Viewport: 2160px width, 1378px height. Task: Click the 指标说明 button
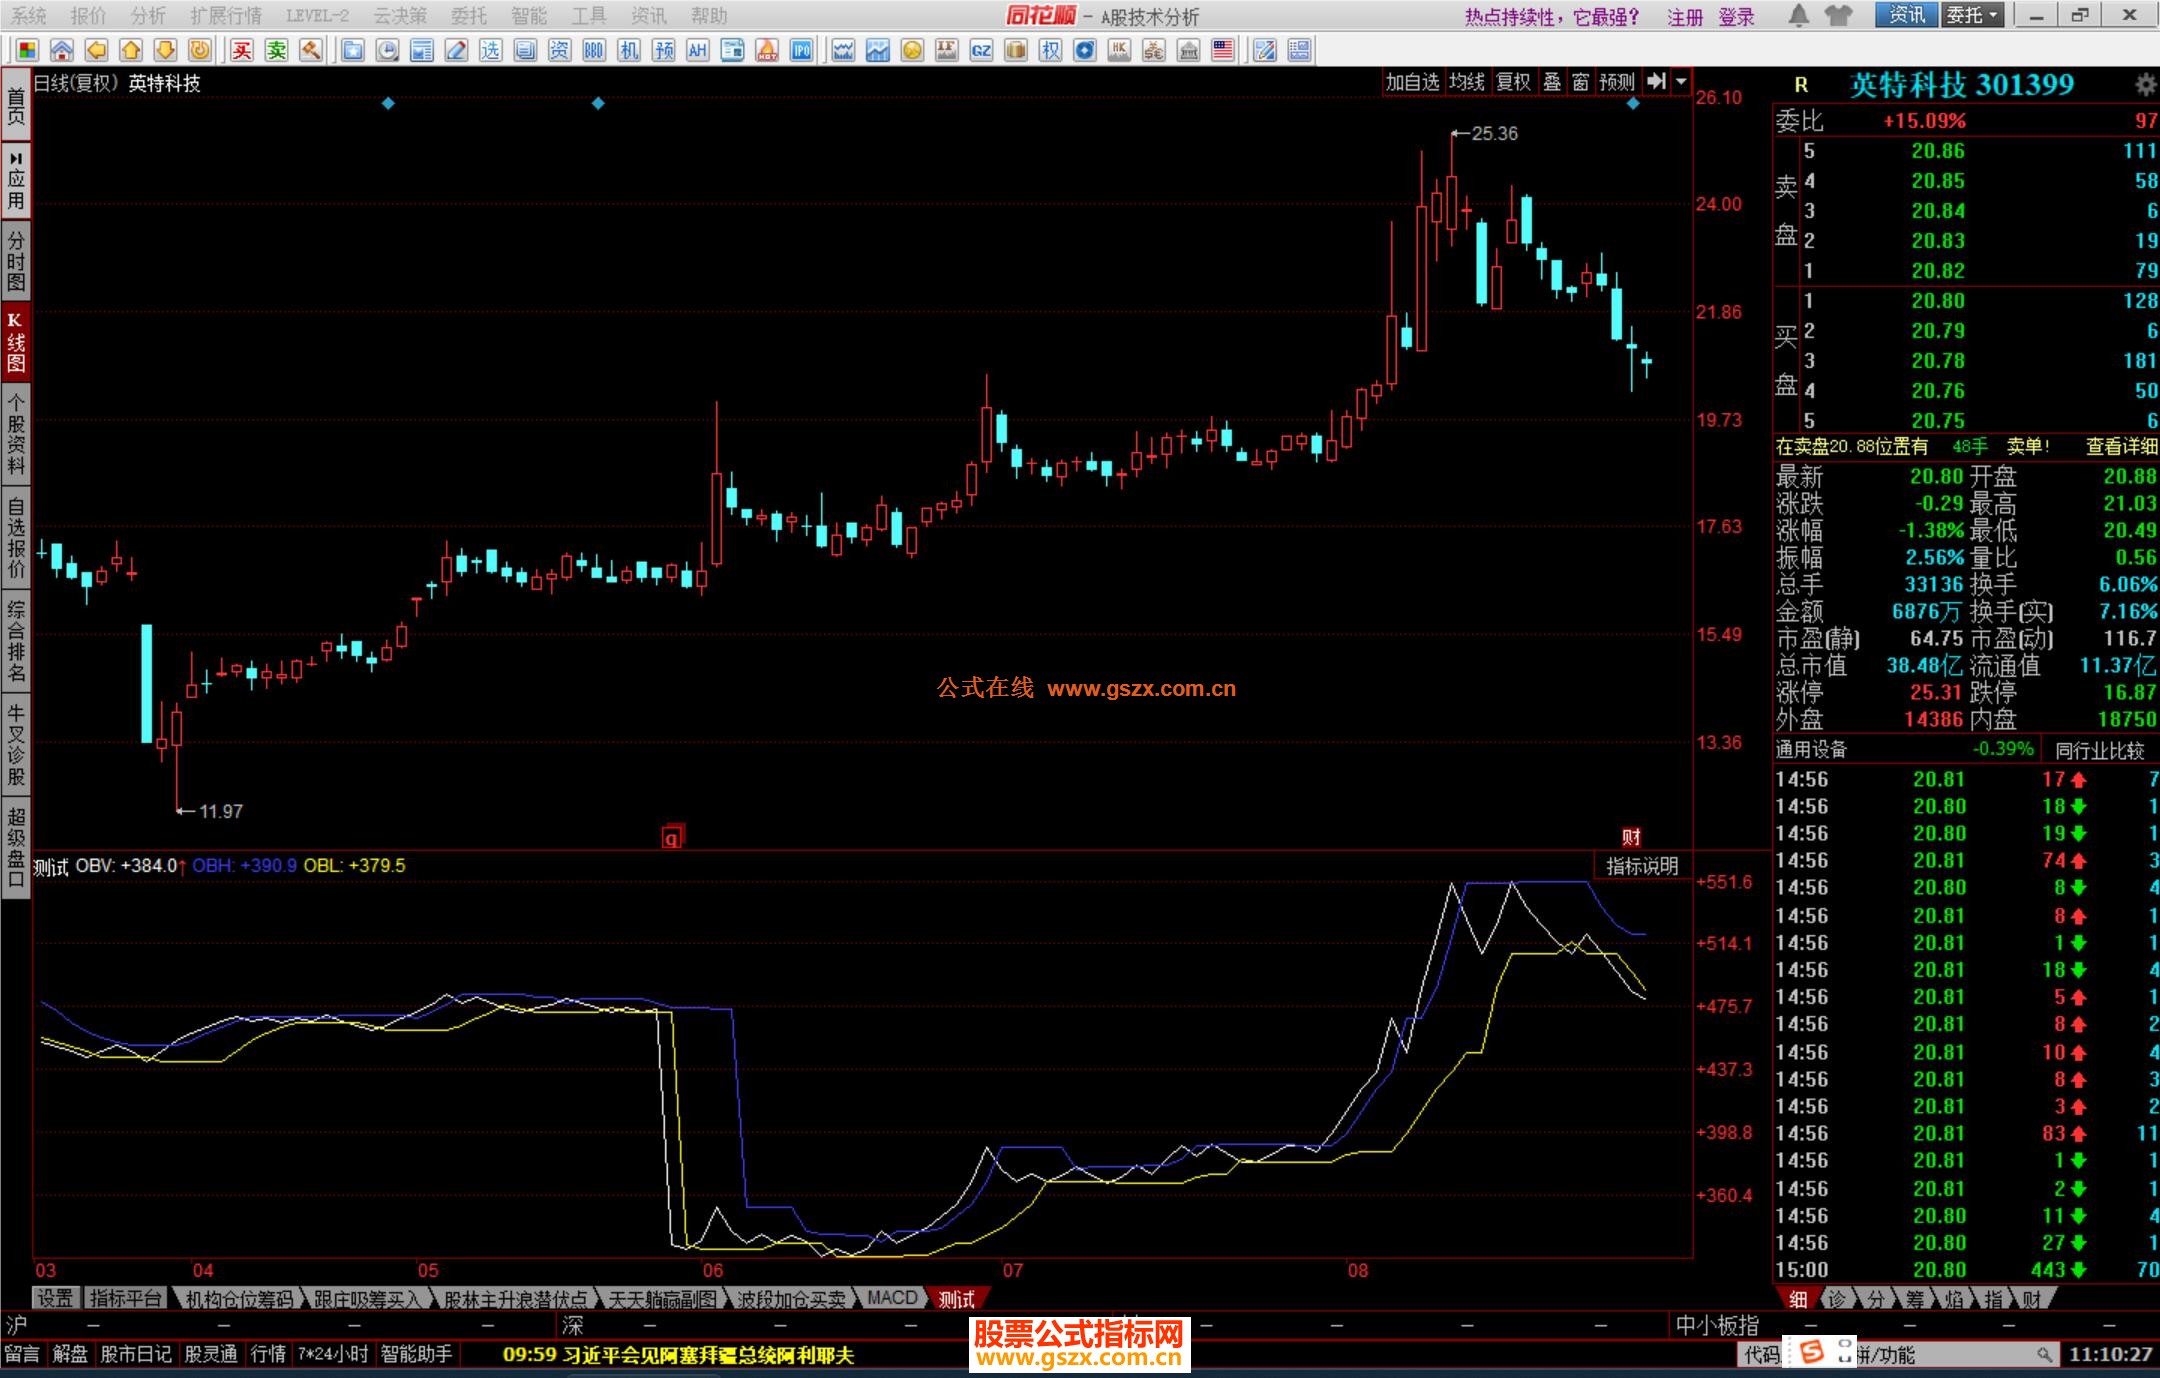tap(1641, 866)
